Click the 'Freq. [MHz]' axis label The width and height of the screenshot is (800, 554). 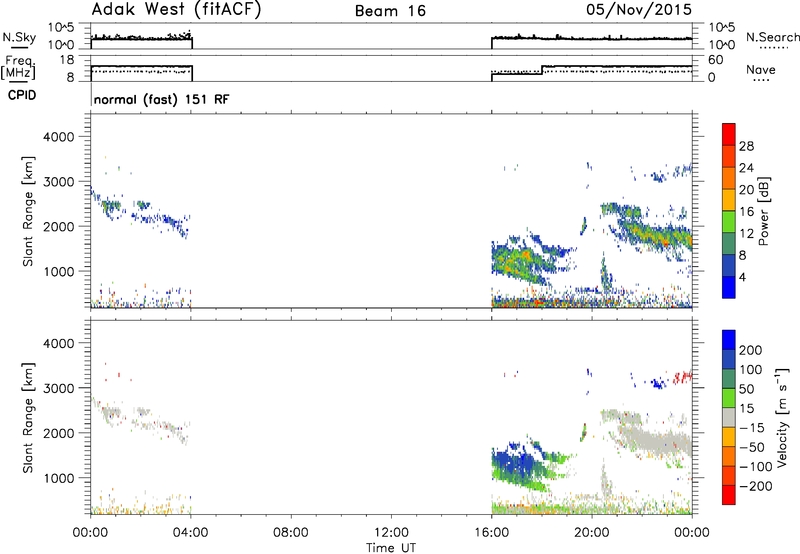pos(18,68)
